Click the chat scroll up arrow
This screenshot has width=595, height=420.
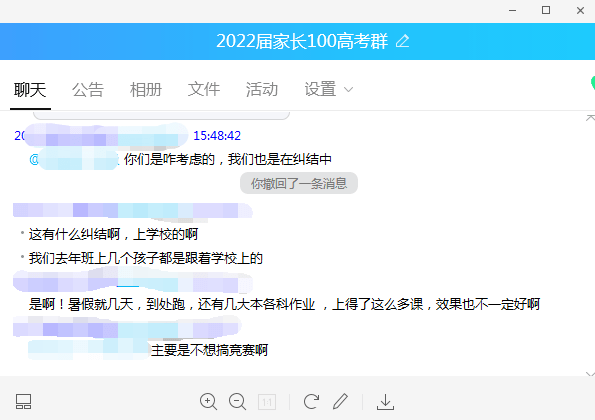click(590, 118)
